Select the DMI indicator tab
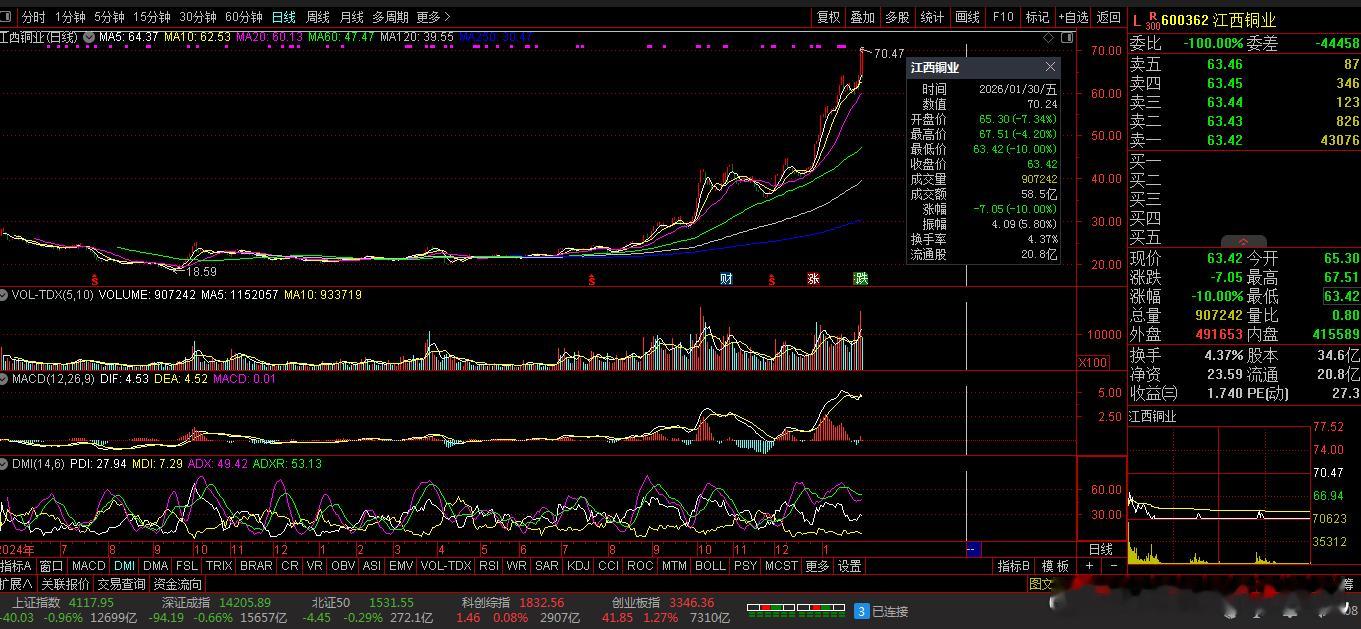 (x=124, y=566)
